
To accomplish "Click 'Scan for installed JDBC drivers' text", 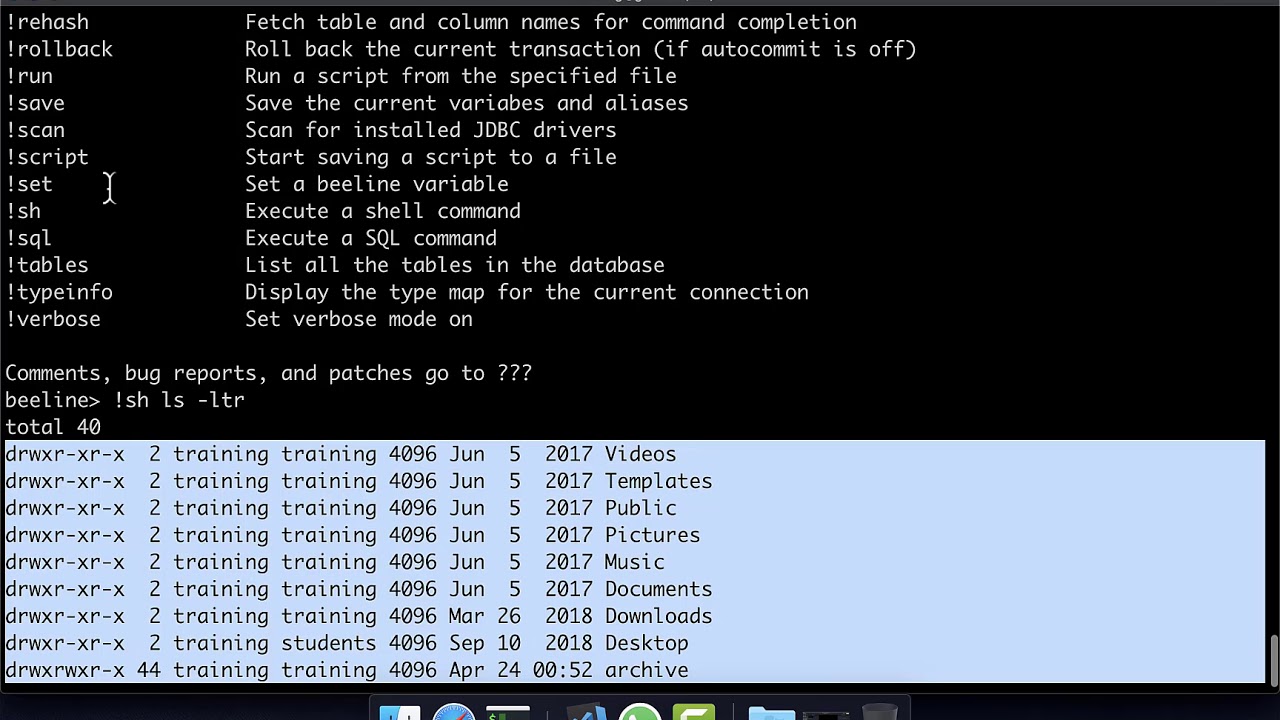I will pos(431,130).
